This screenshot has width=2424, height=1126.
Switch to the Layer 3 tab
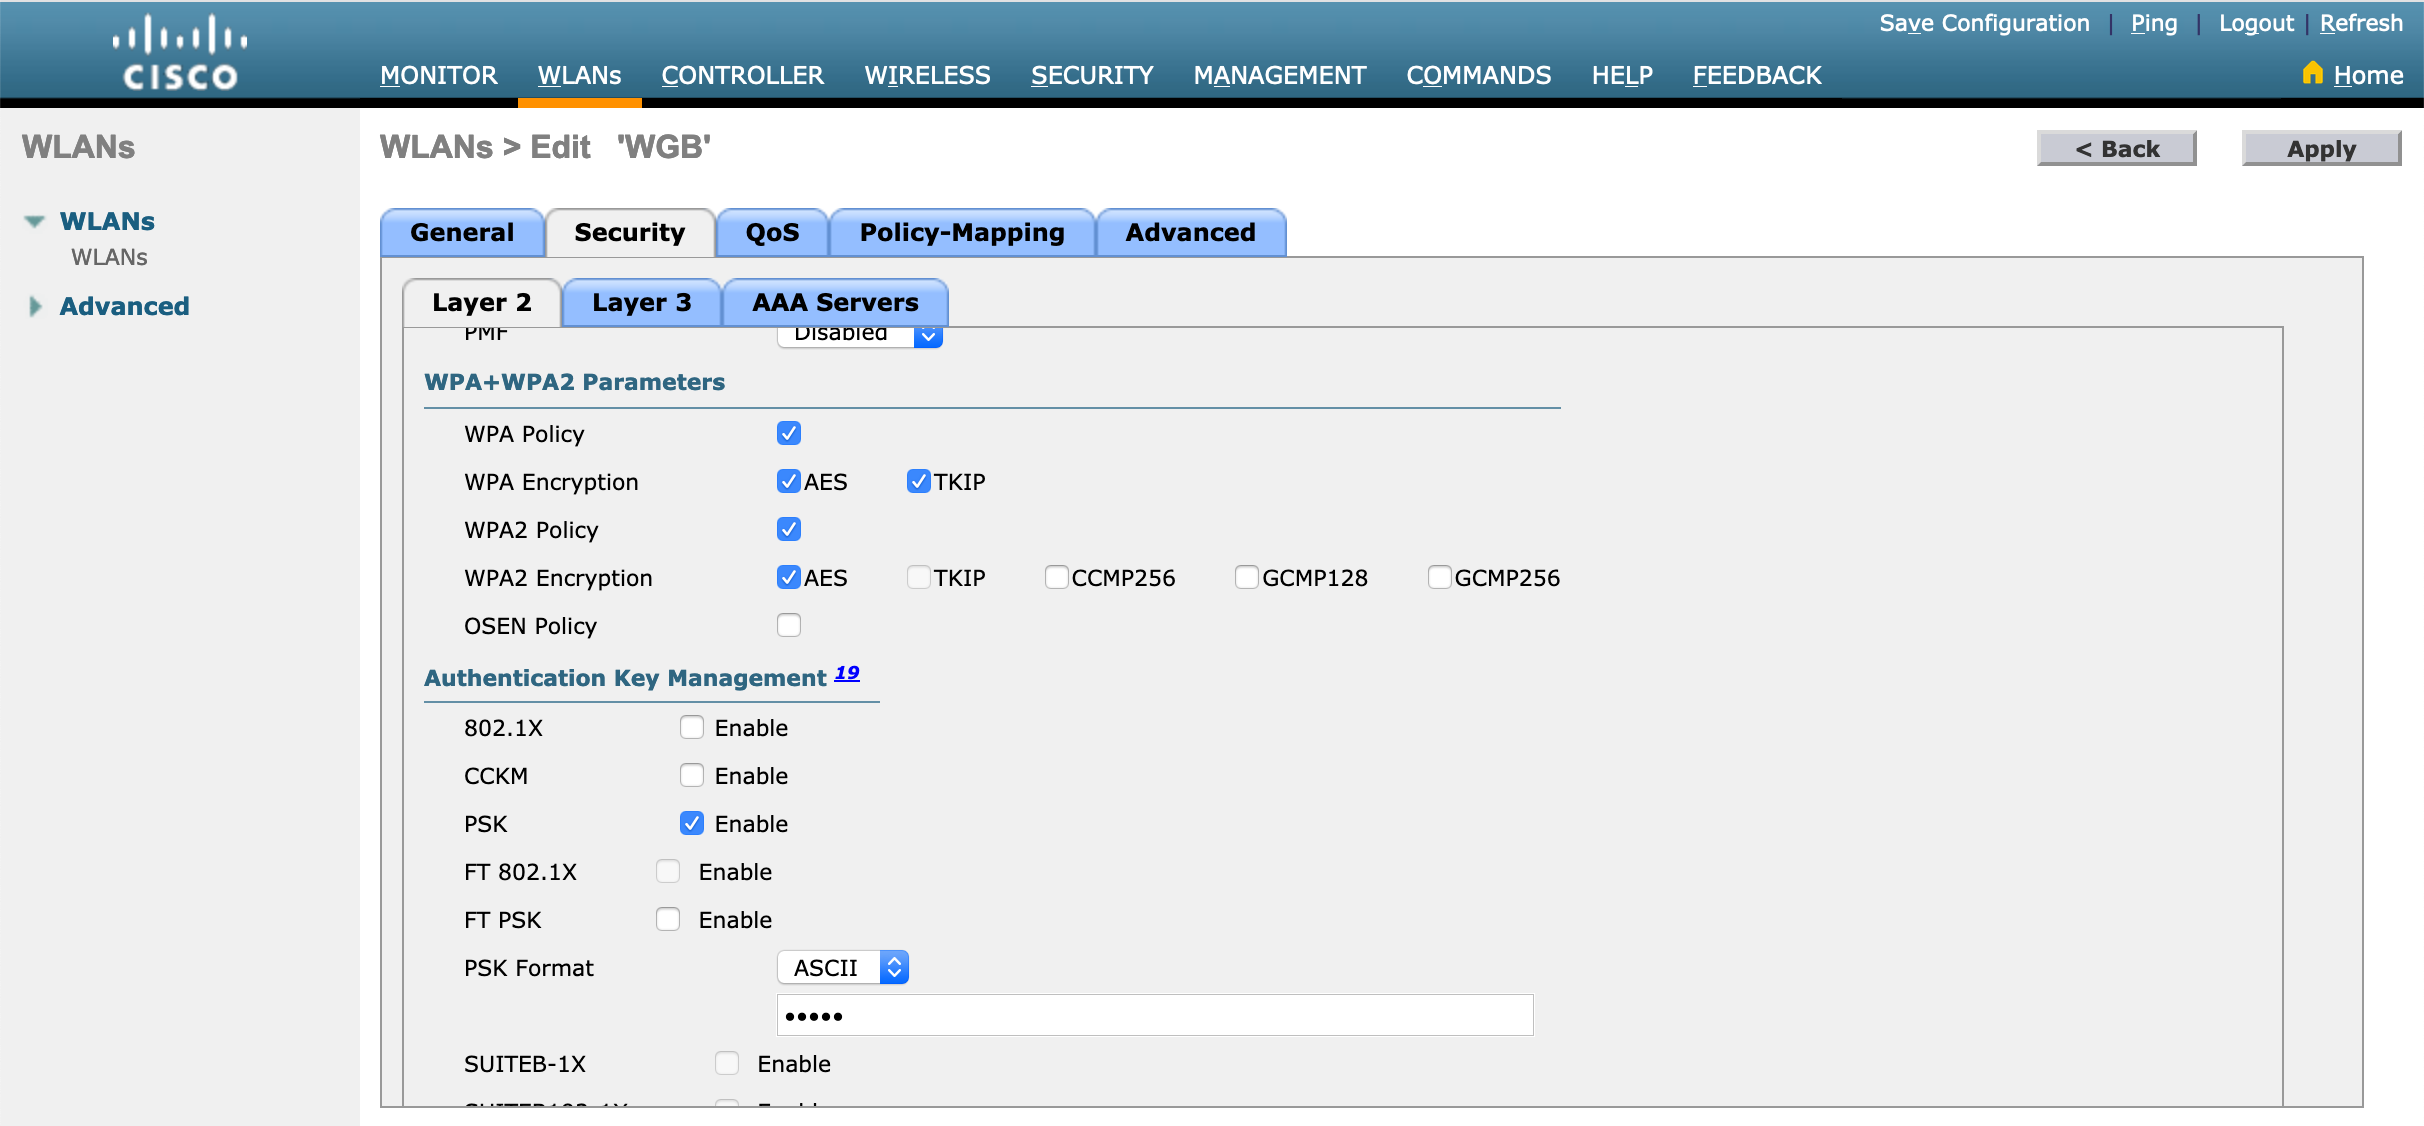[x=641, y=302]
